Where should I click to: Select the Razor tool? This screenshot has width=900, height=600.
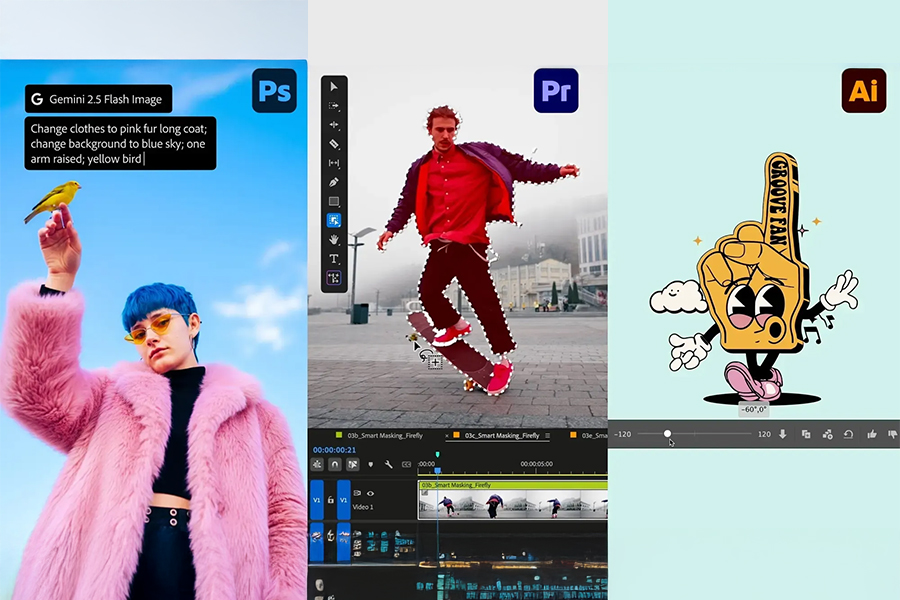[334, 144]
